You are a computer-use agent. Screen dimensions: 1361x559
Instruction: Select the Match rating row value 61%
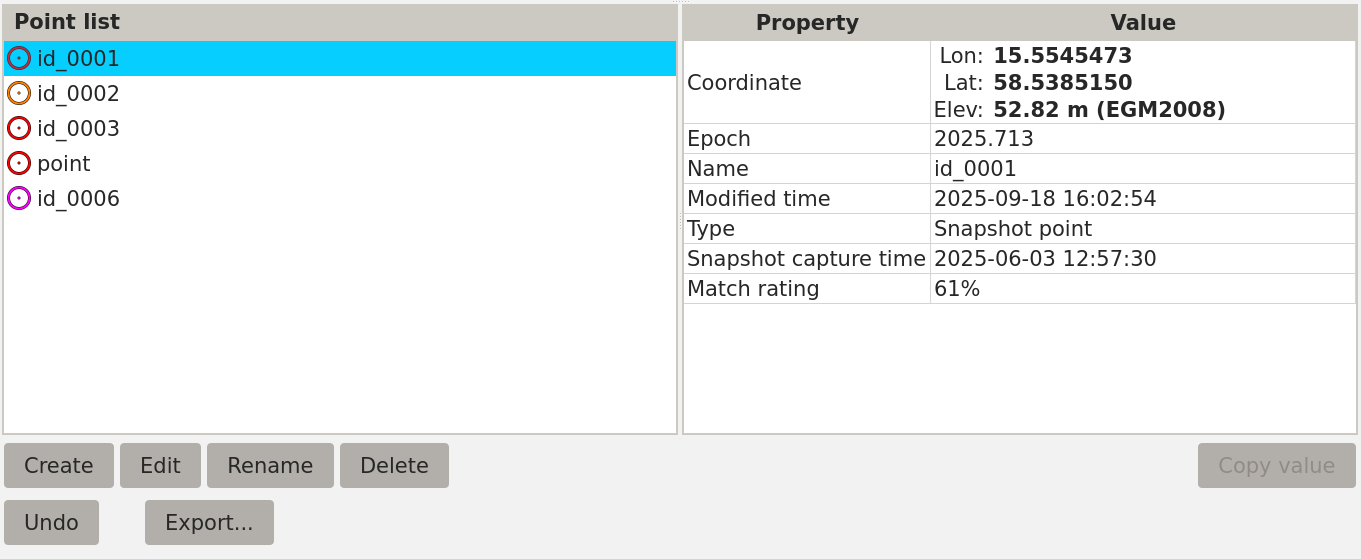pos(957,289)
